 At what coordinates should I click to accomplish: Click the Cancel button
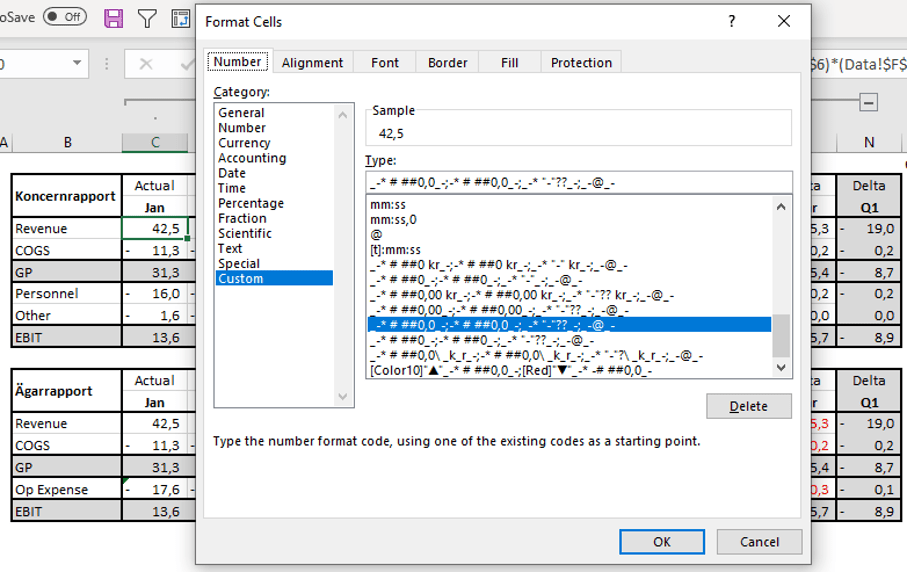point(759,542)
